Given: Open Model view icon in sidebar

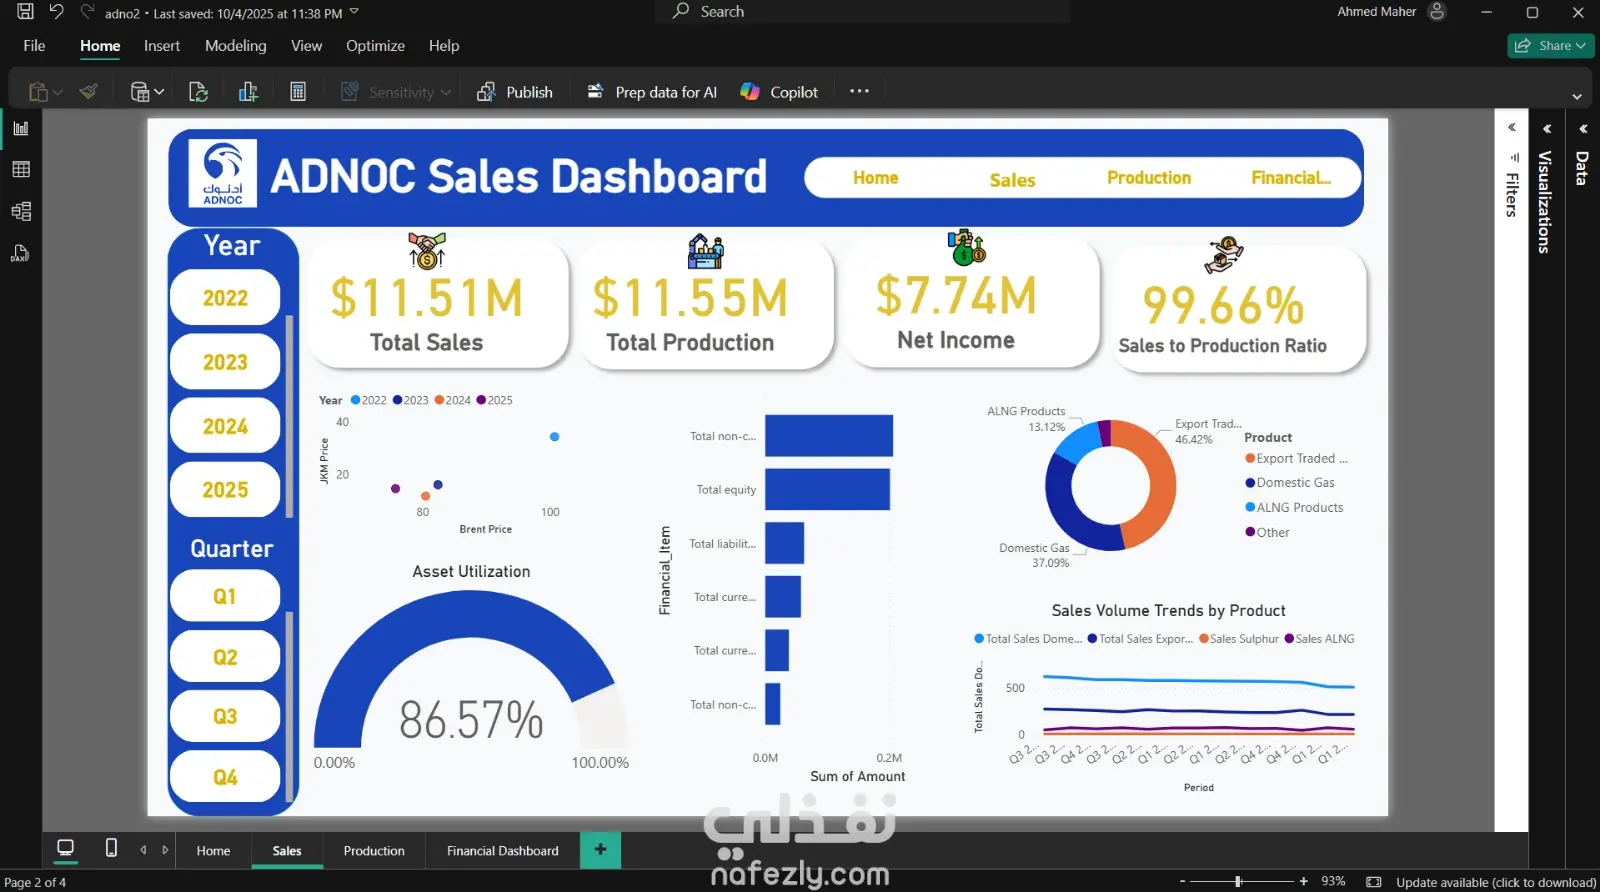Looking at the screenshot, I should click(21, 211).
